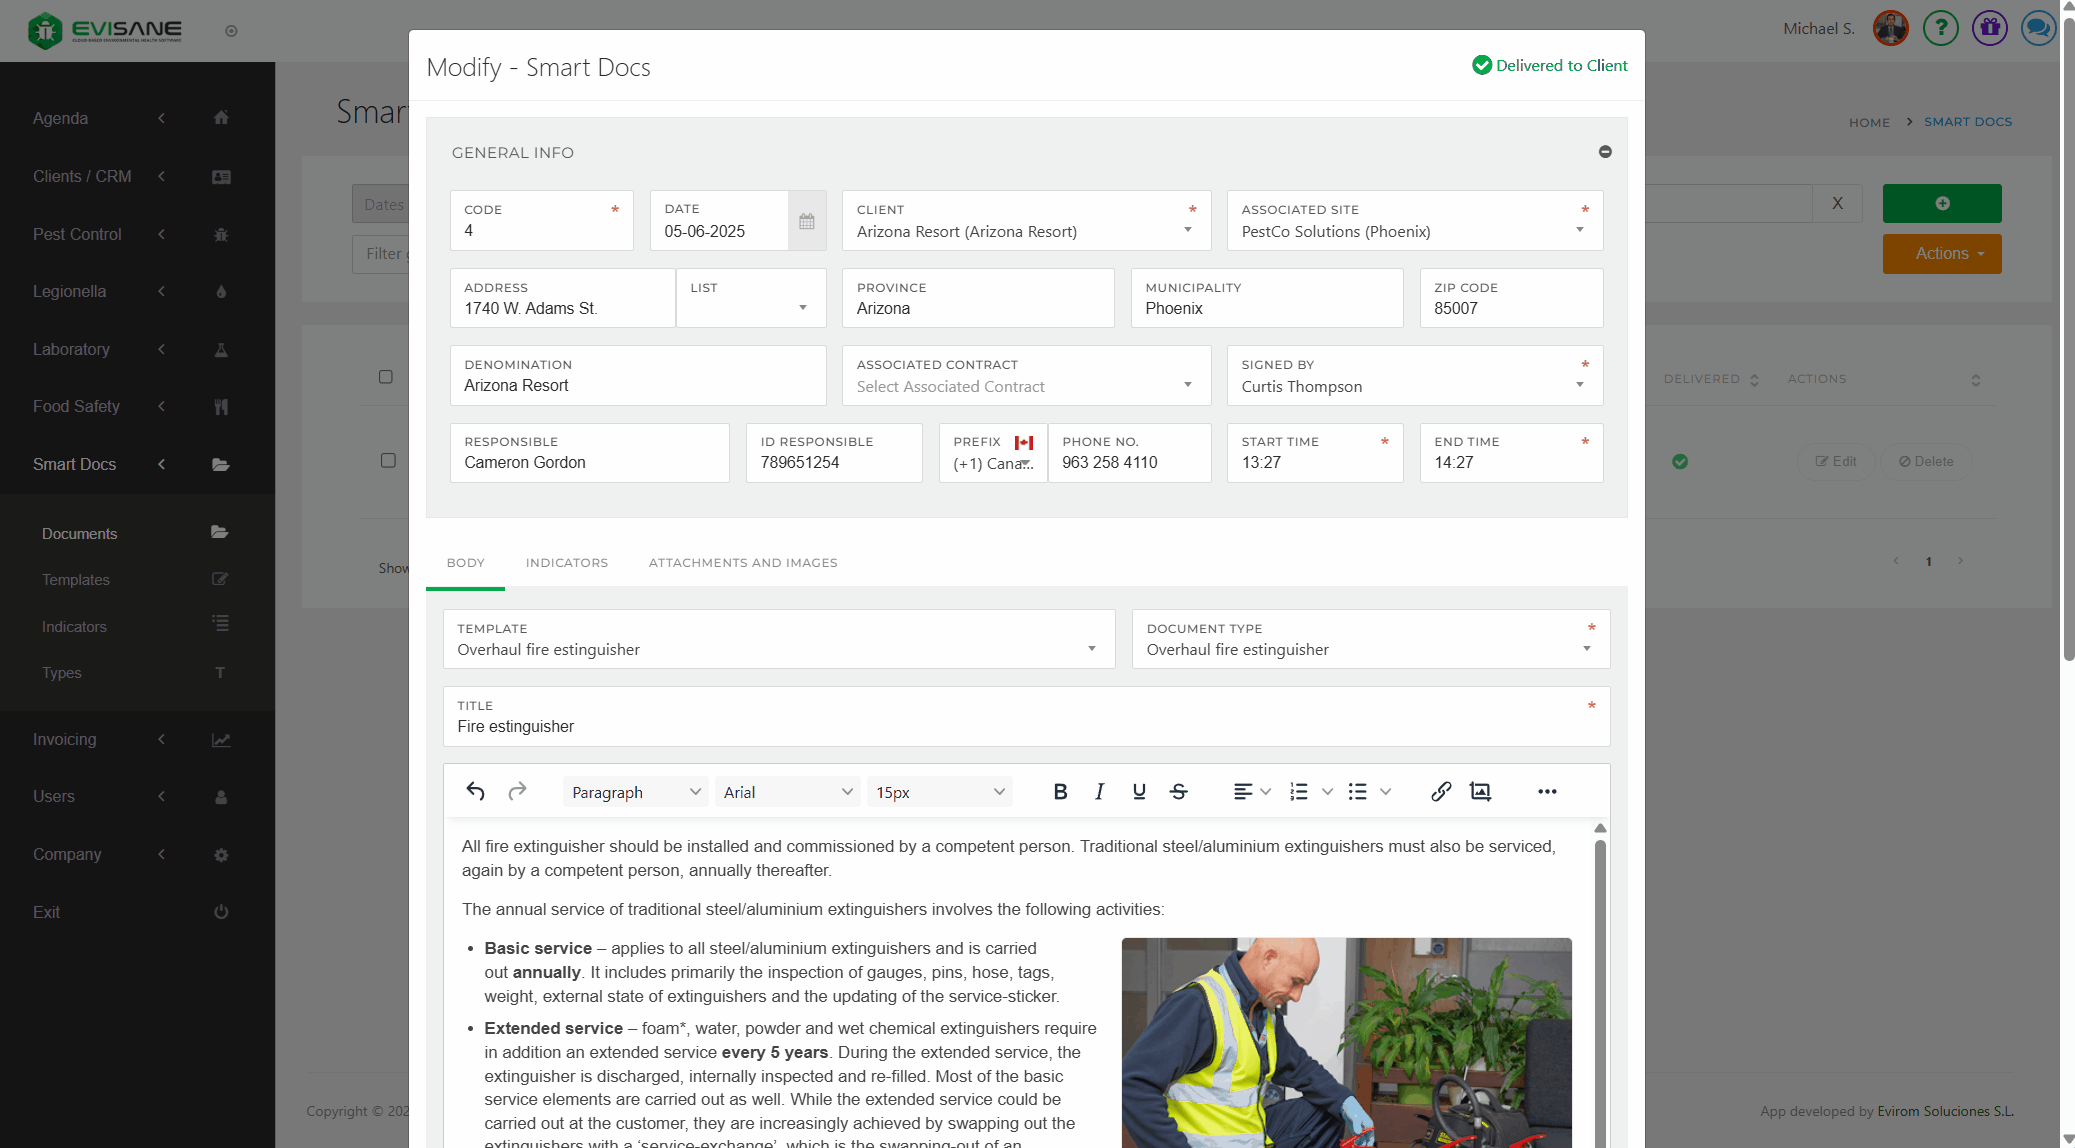Click the Evisane logo
The width and height of the screenshot is (2075, 1148).
pos(105,31)
